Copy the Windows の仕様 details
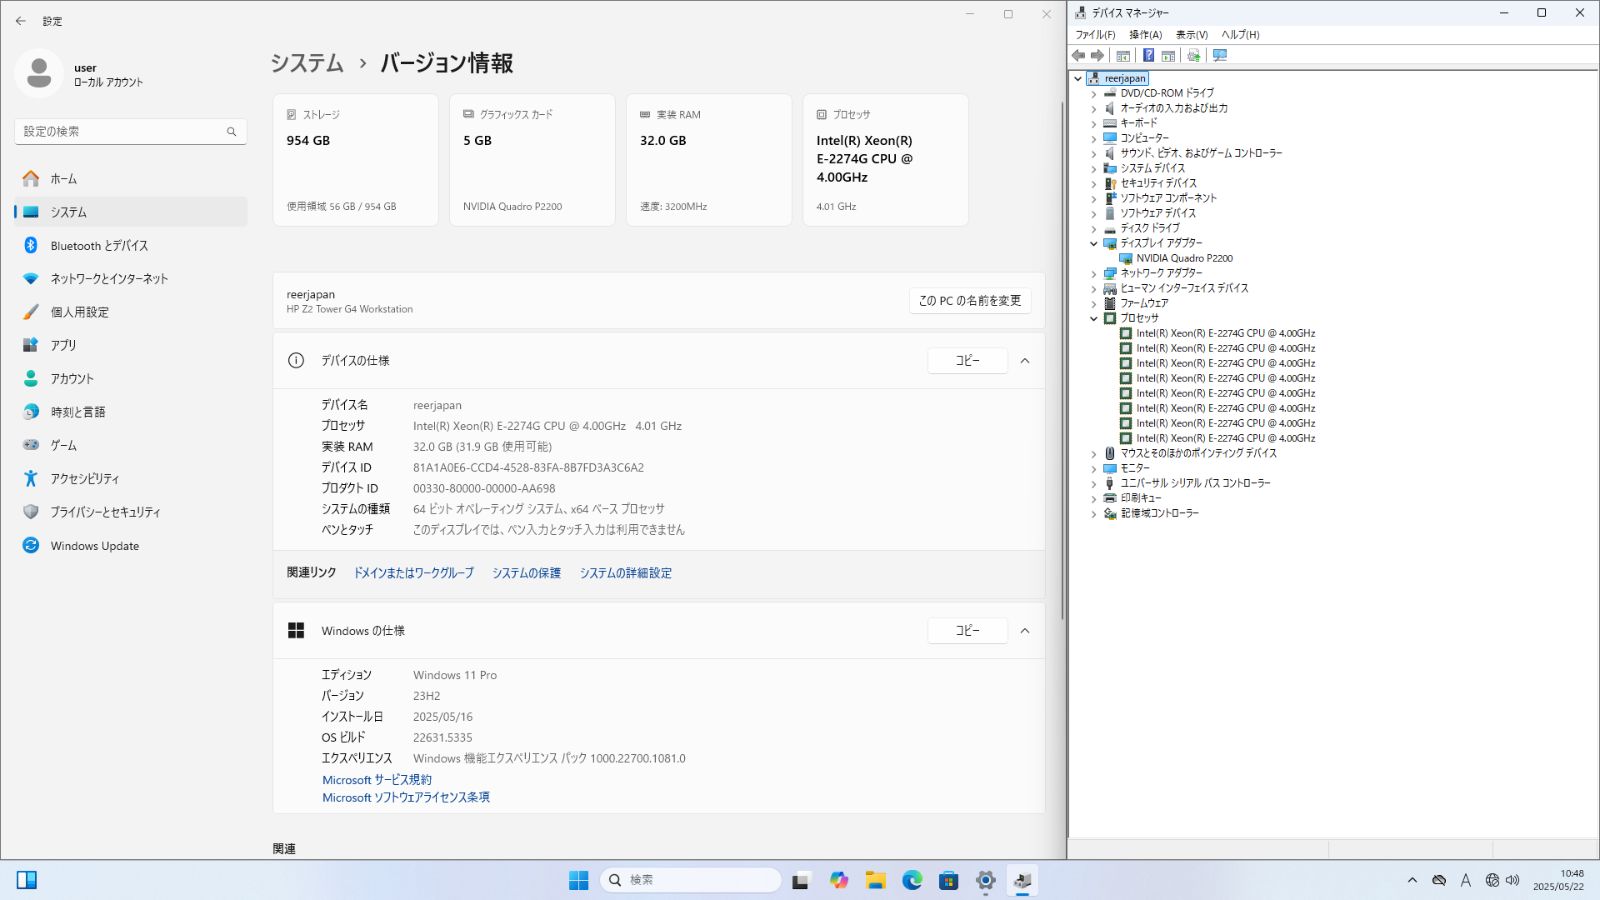Screen dimensions: 1600x900 [x=967, y=631]
